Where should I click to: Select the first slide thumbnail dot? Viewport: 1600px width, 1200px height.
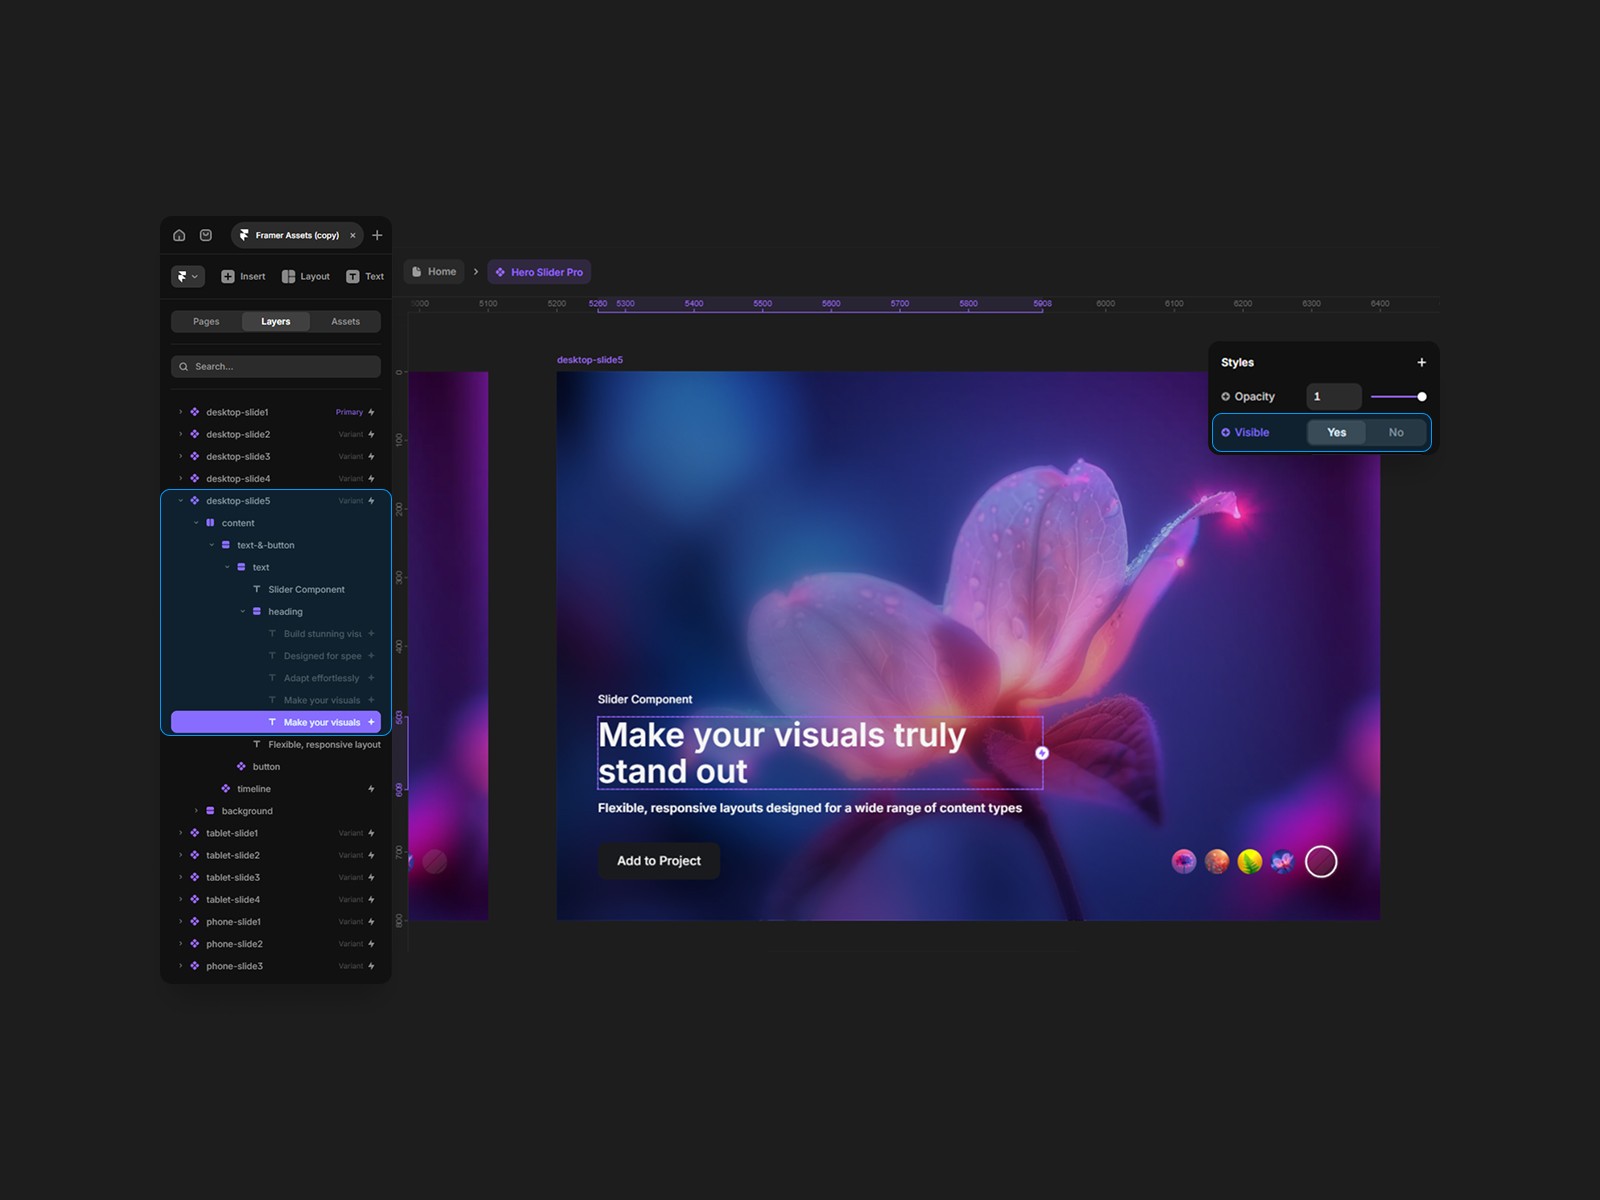tap(1184, 861)
